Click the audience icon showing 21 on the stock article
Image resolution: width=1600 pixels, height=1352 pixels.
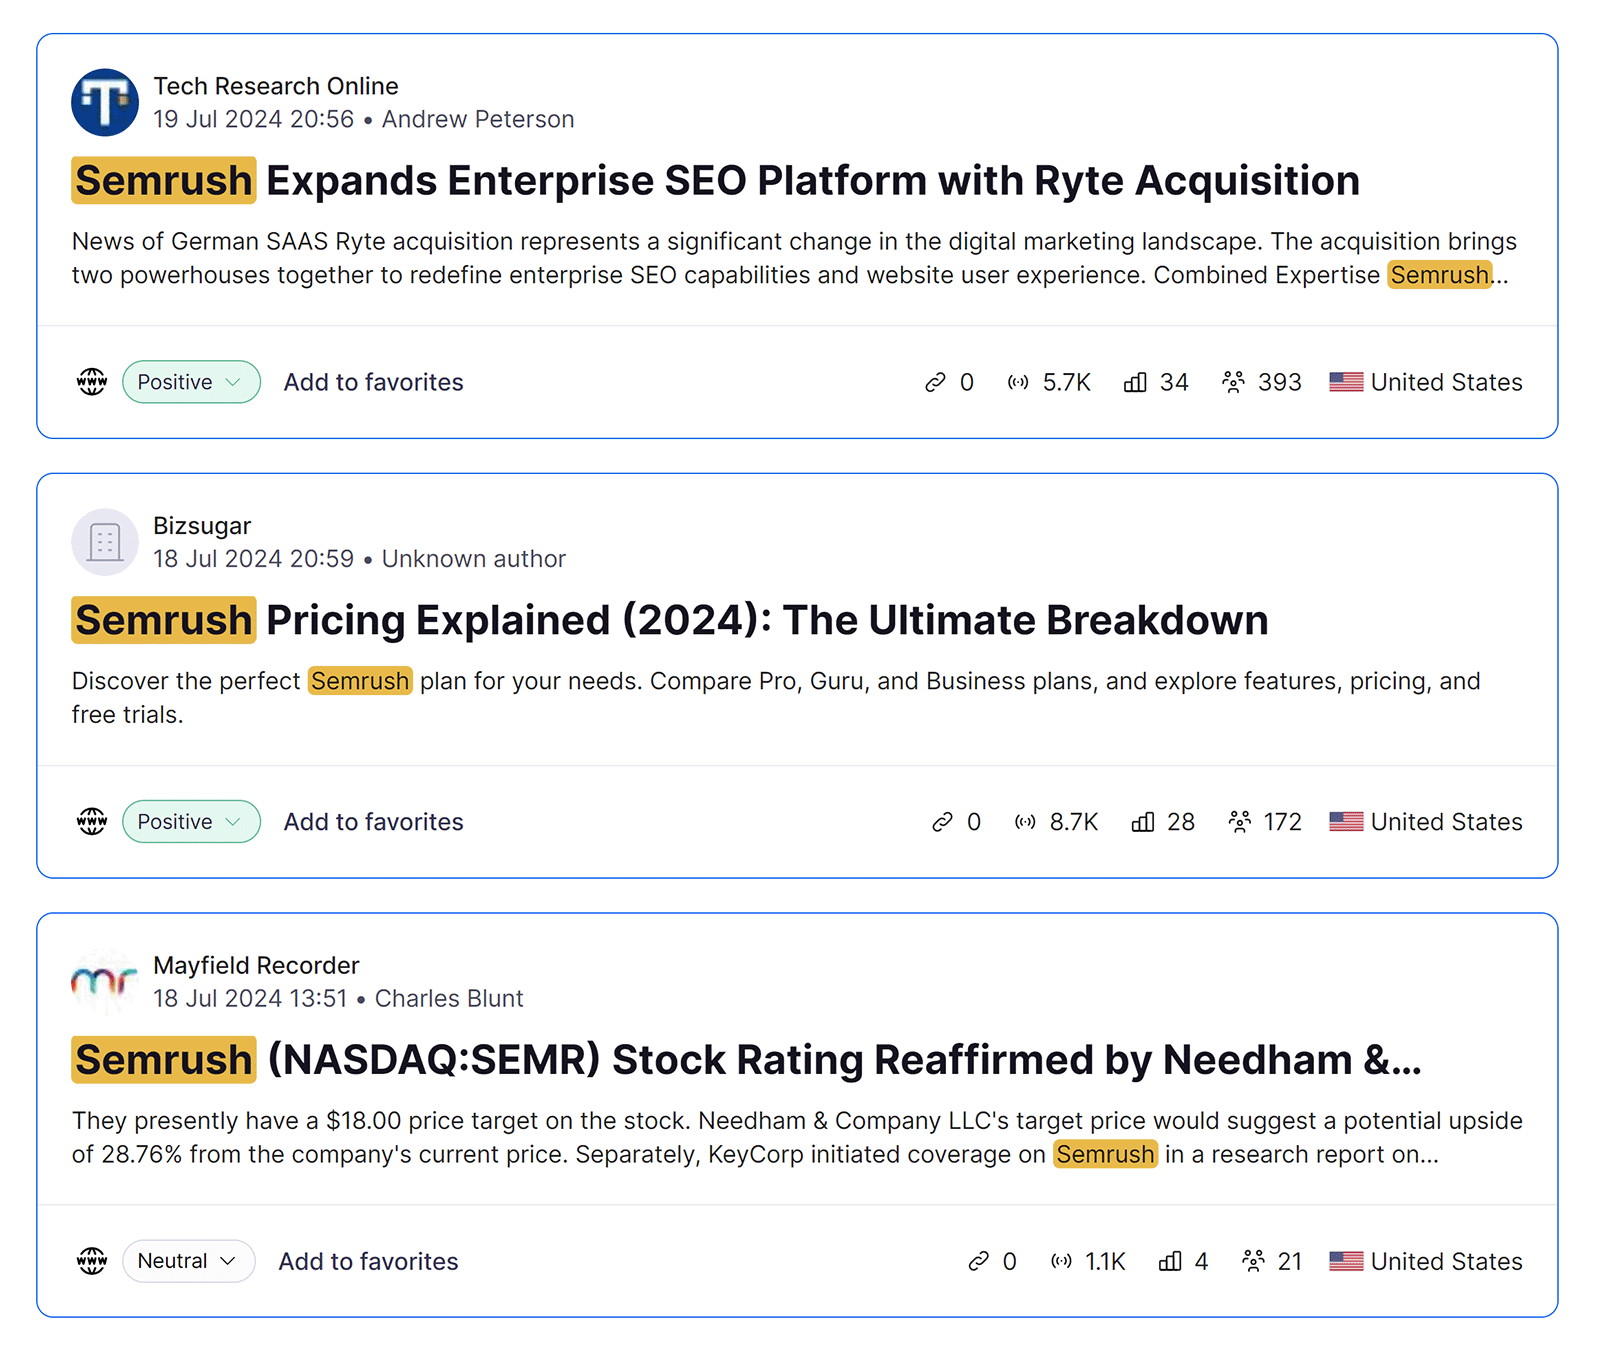(x=1254, y=1261)
